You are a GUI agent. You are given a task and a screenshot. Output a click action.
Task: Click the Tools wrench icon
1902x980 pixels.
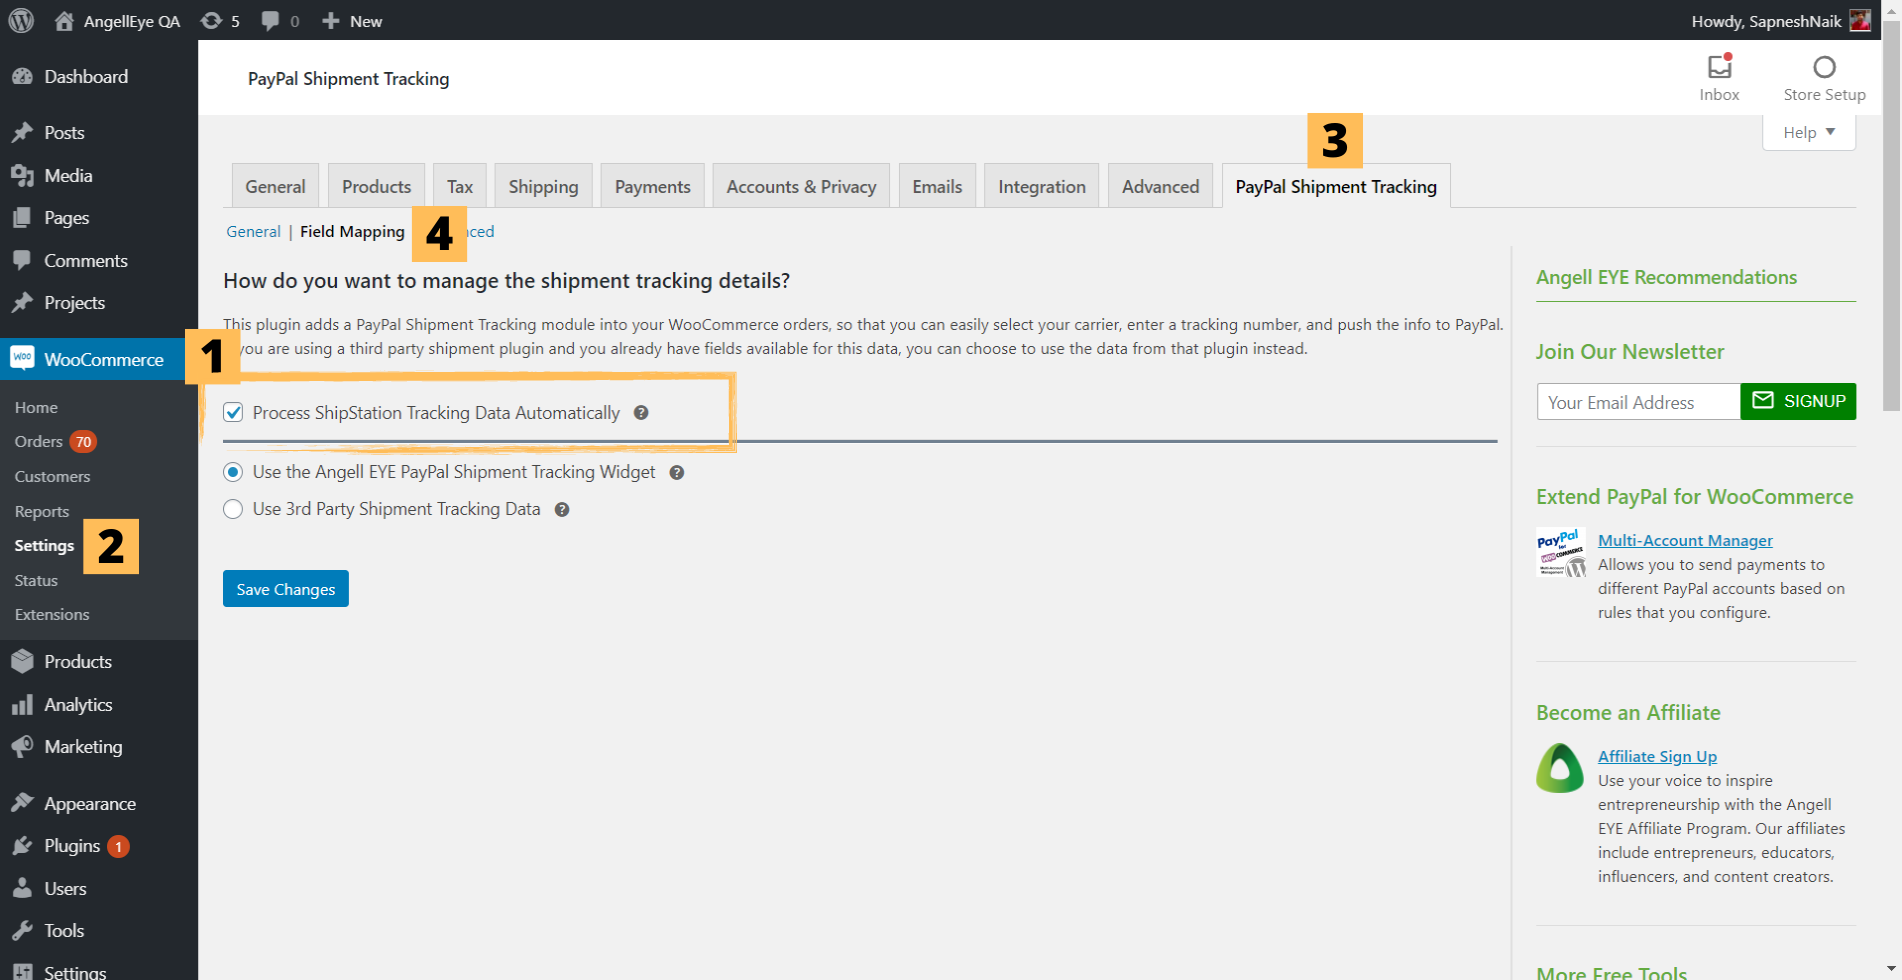[22, 931]
